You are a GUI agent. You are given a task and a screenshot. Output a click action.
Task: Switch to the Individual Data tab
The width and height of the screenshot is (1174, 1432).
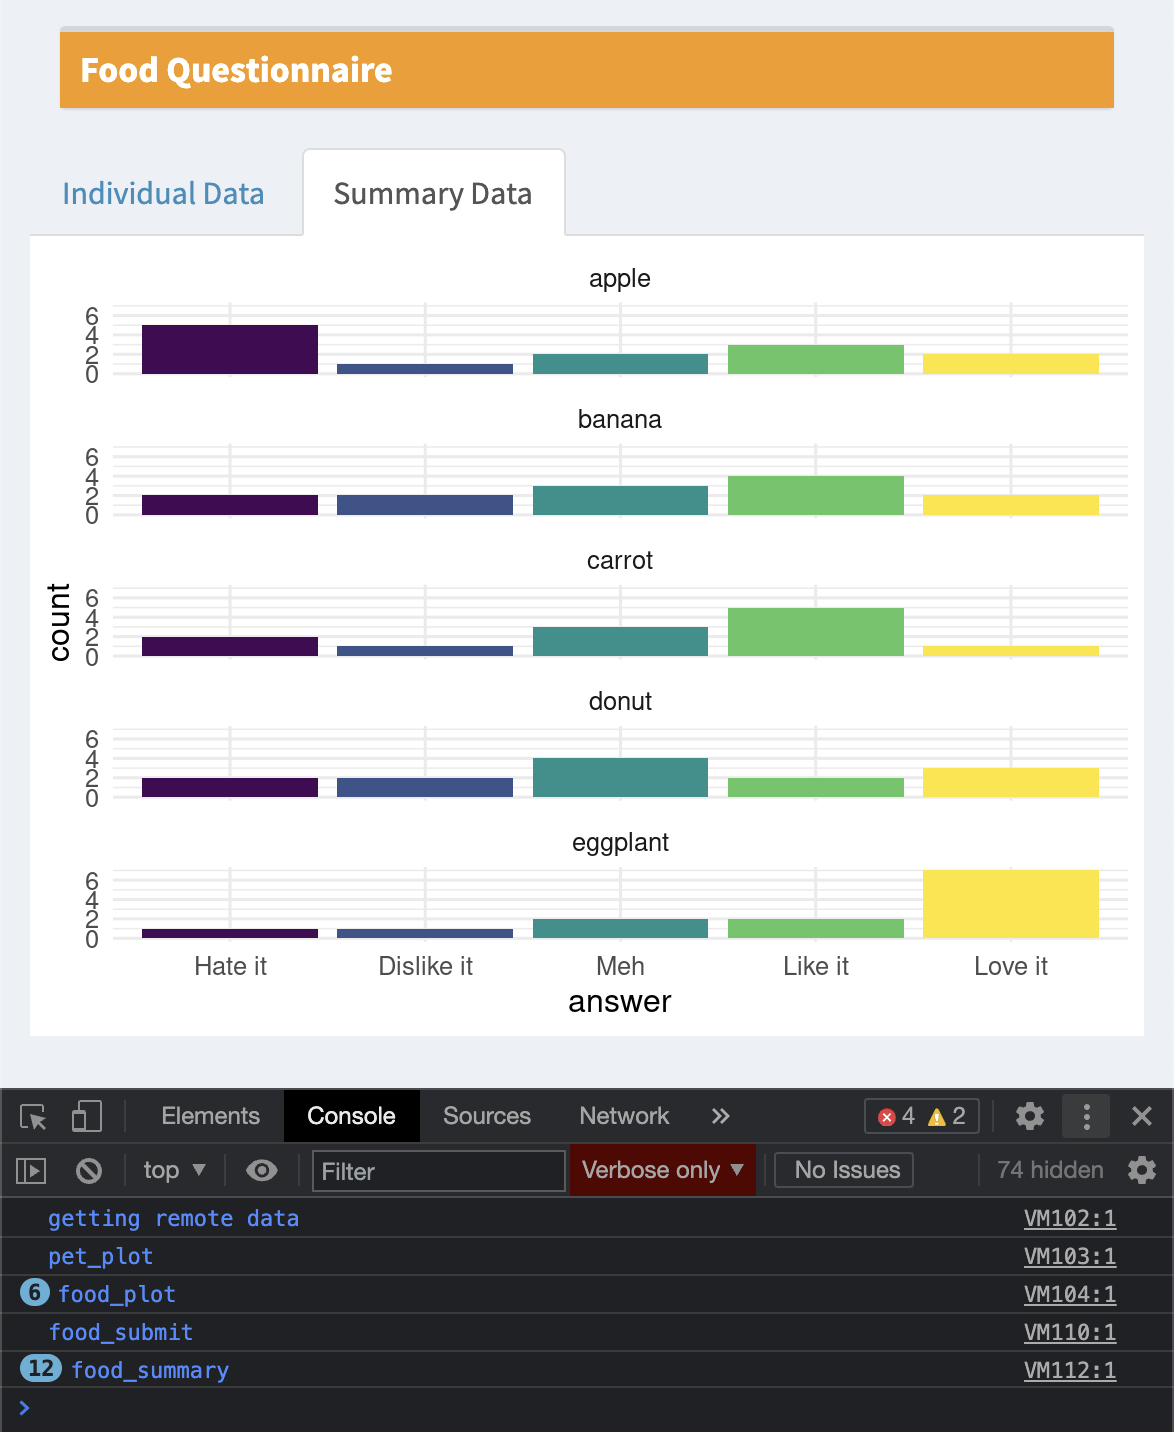pyautogui.click(x=164, y=193)
